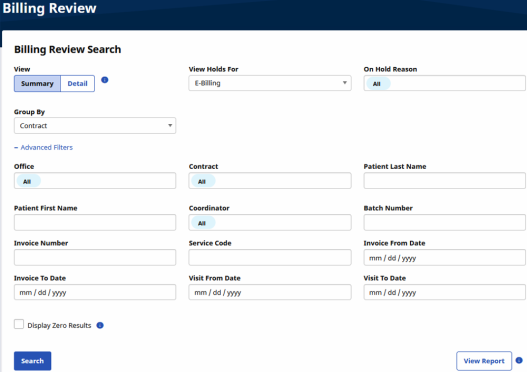Enable the Display Zero Results checkbox
This screenshot has width=527, height=372.
(19, 324)
